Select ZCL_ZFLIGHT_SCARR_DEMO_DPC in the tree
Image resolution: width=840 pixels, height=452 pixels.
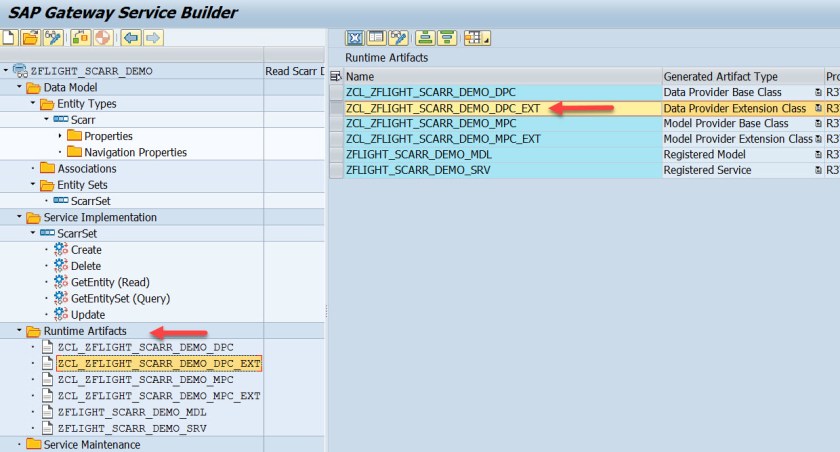tap(146, 347)
